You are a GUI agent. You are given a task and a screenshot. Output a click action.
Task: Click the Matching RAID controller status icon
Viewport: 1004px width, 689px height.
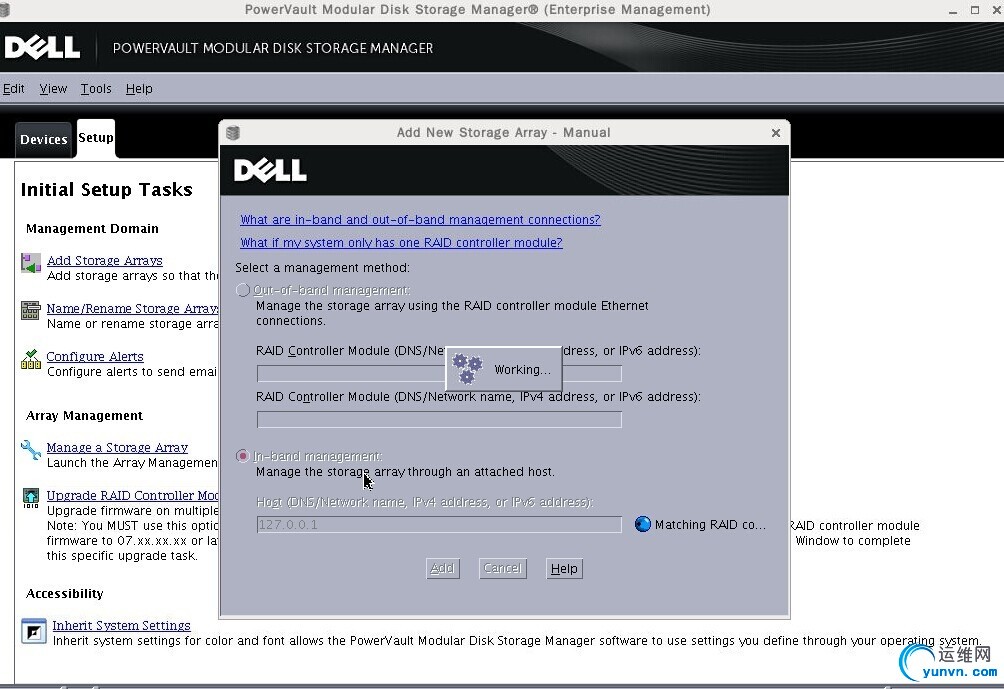pyautogui.click(x=642, y=524)
